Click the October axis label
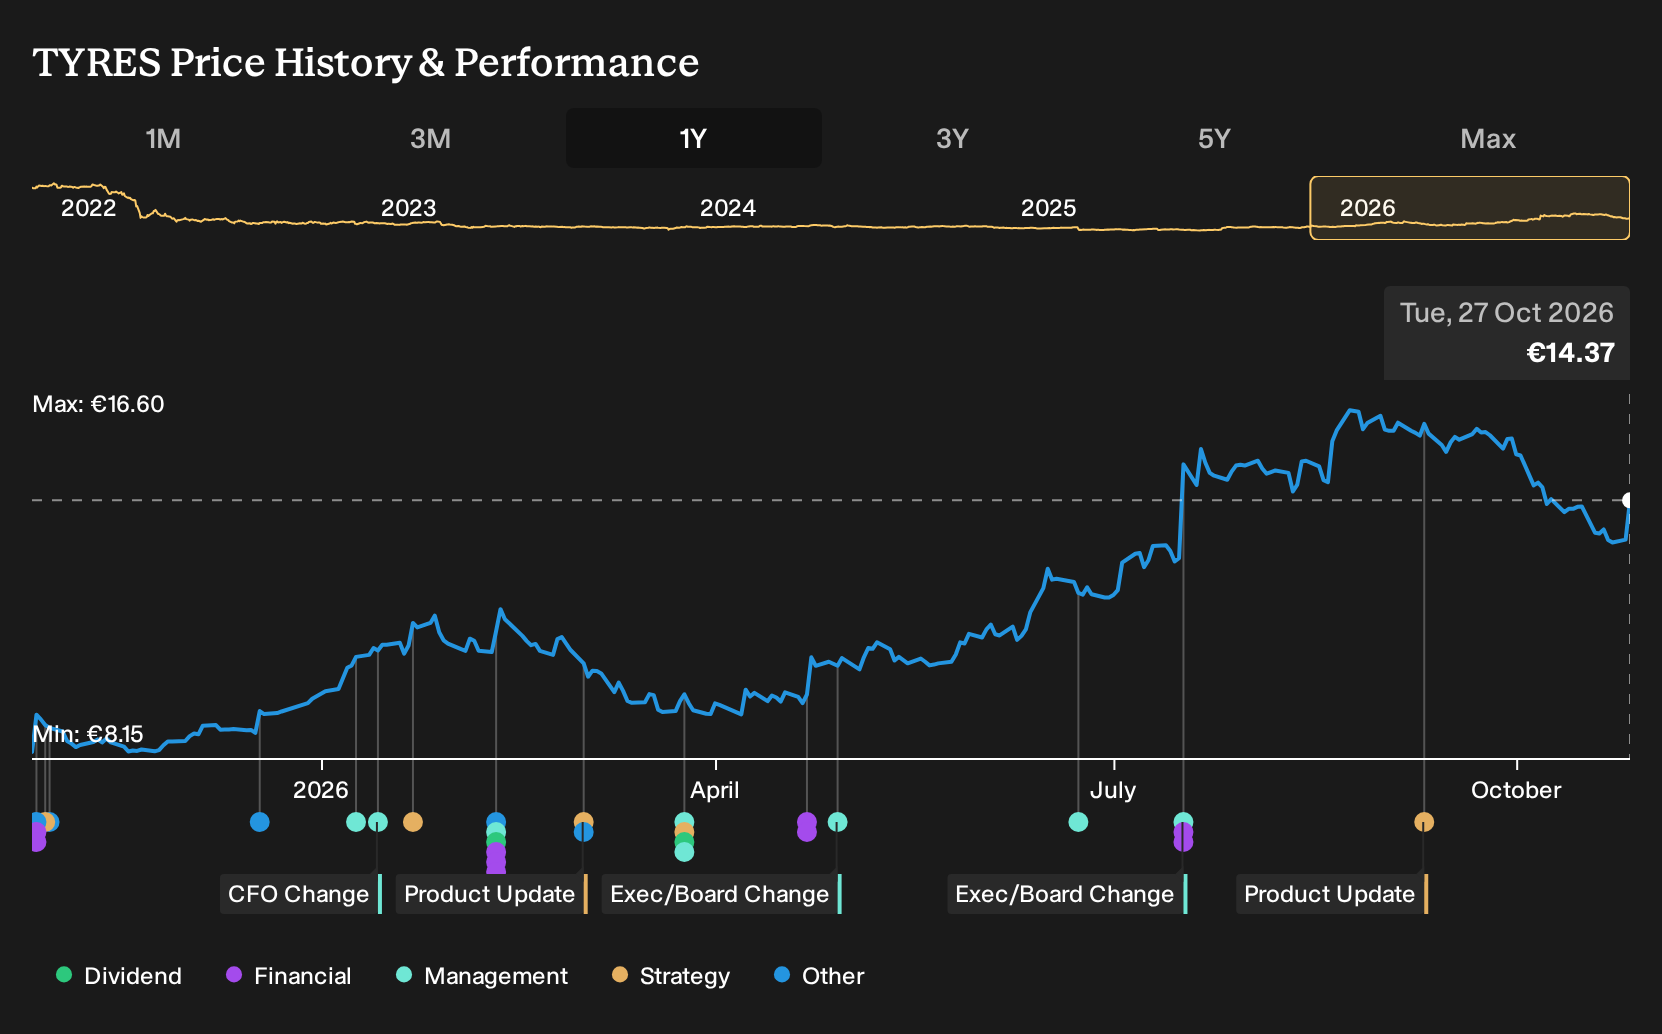Viewport: 1662px width, 1034px height. [1516, 790]
